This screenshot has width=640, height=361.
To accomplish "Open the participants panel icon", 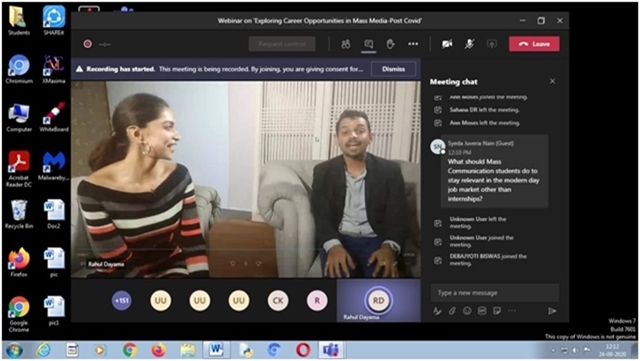I will click(346, 44).
